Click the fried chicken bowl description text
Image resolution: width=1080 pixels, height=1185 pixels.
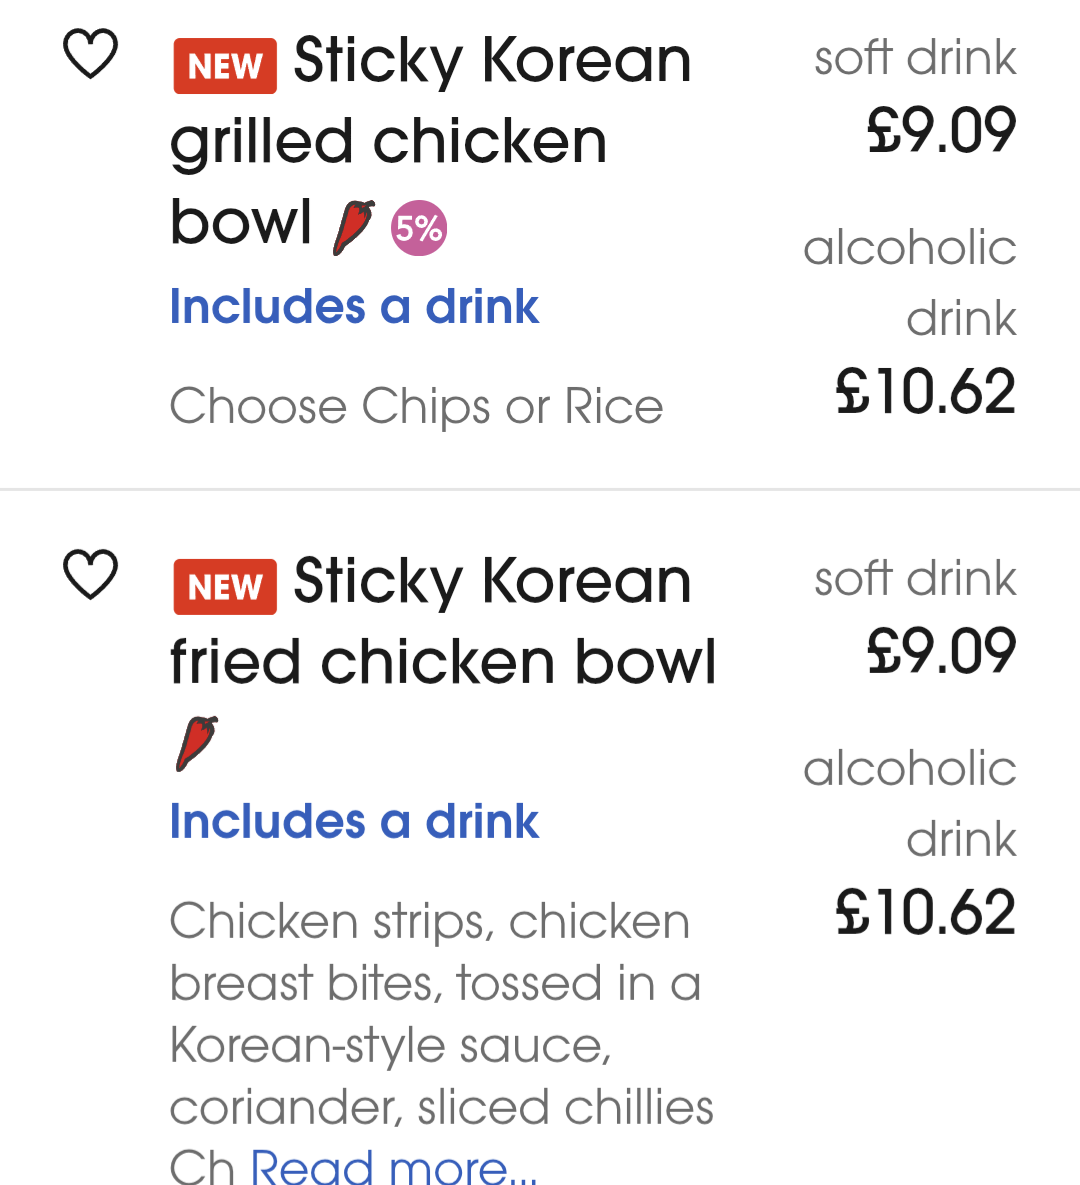coord(440,1013)
